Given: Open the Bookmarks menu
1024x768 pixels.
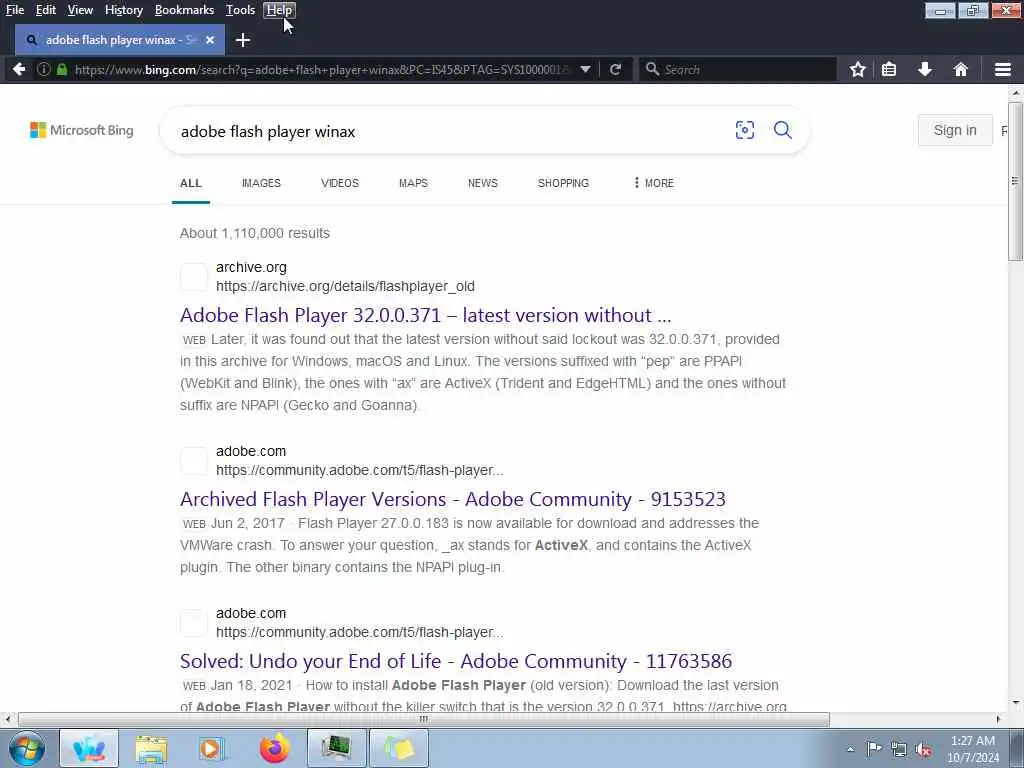Looking at the screenshot, I should 184,10.
